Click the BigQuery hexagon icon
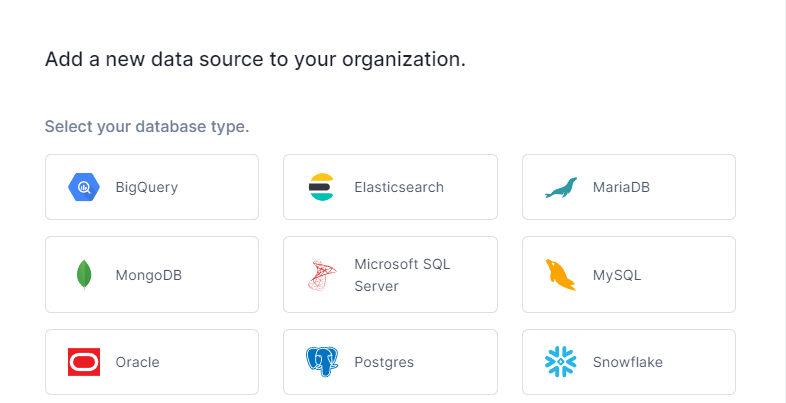Screen dimensions: 786x403 coord(84,187)
